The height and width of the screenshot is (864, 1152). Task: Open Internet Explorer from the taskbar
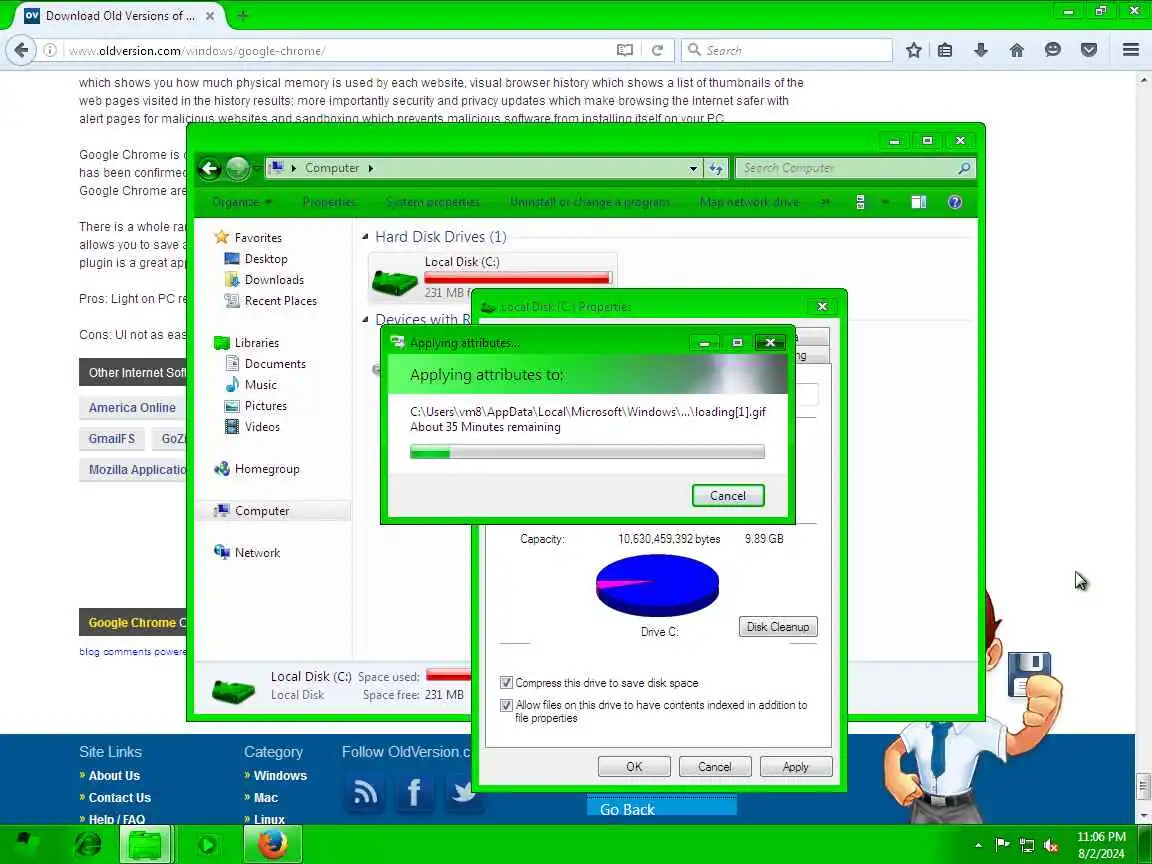click(x=88, y=845)
